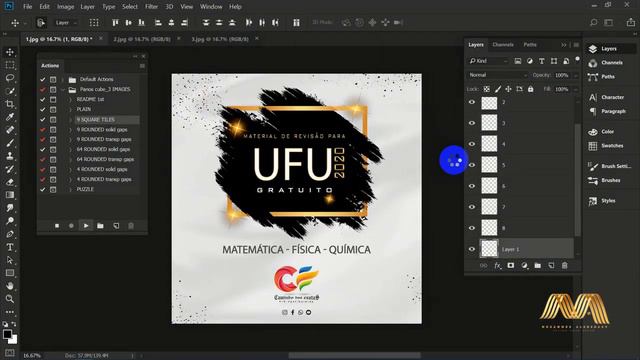Hide layer 3 with its eye icon
The image size is (640, 360).
click(x=472, y=123)
